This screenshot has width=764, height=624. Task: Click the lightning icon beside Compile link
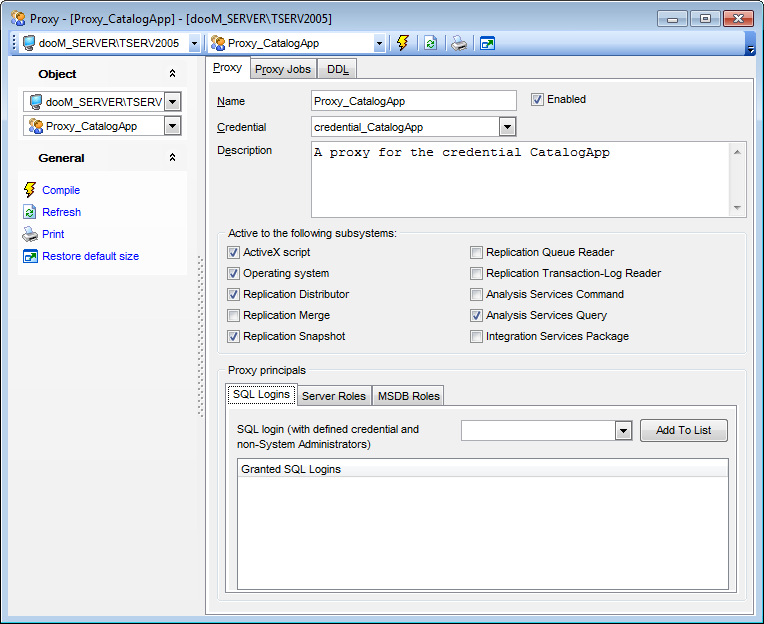coord(30,190)
